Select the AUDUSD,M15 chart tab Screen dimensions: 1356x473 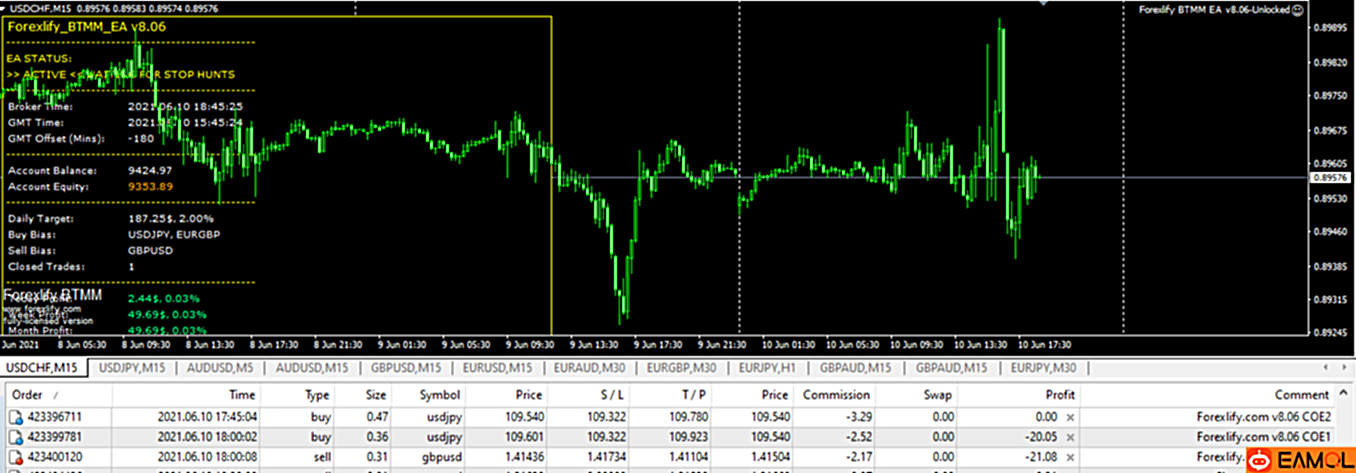312,369
